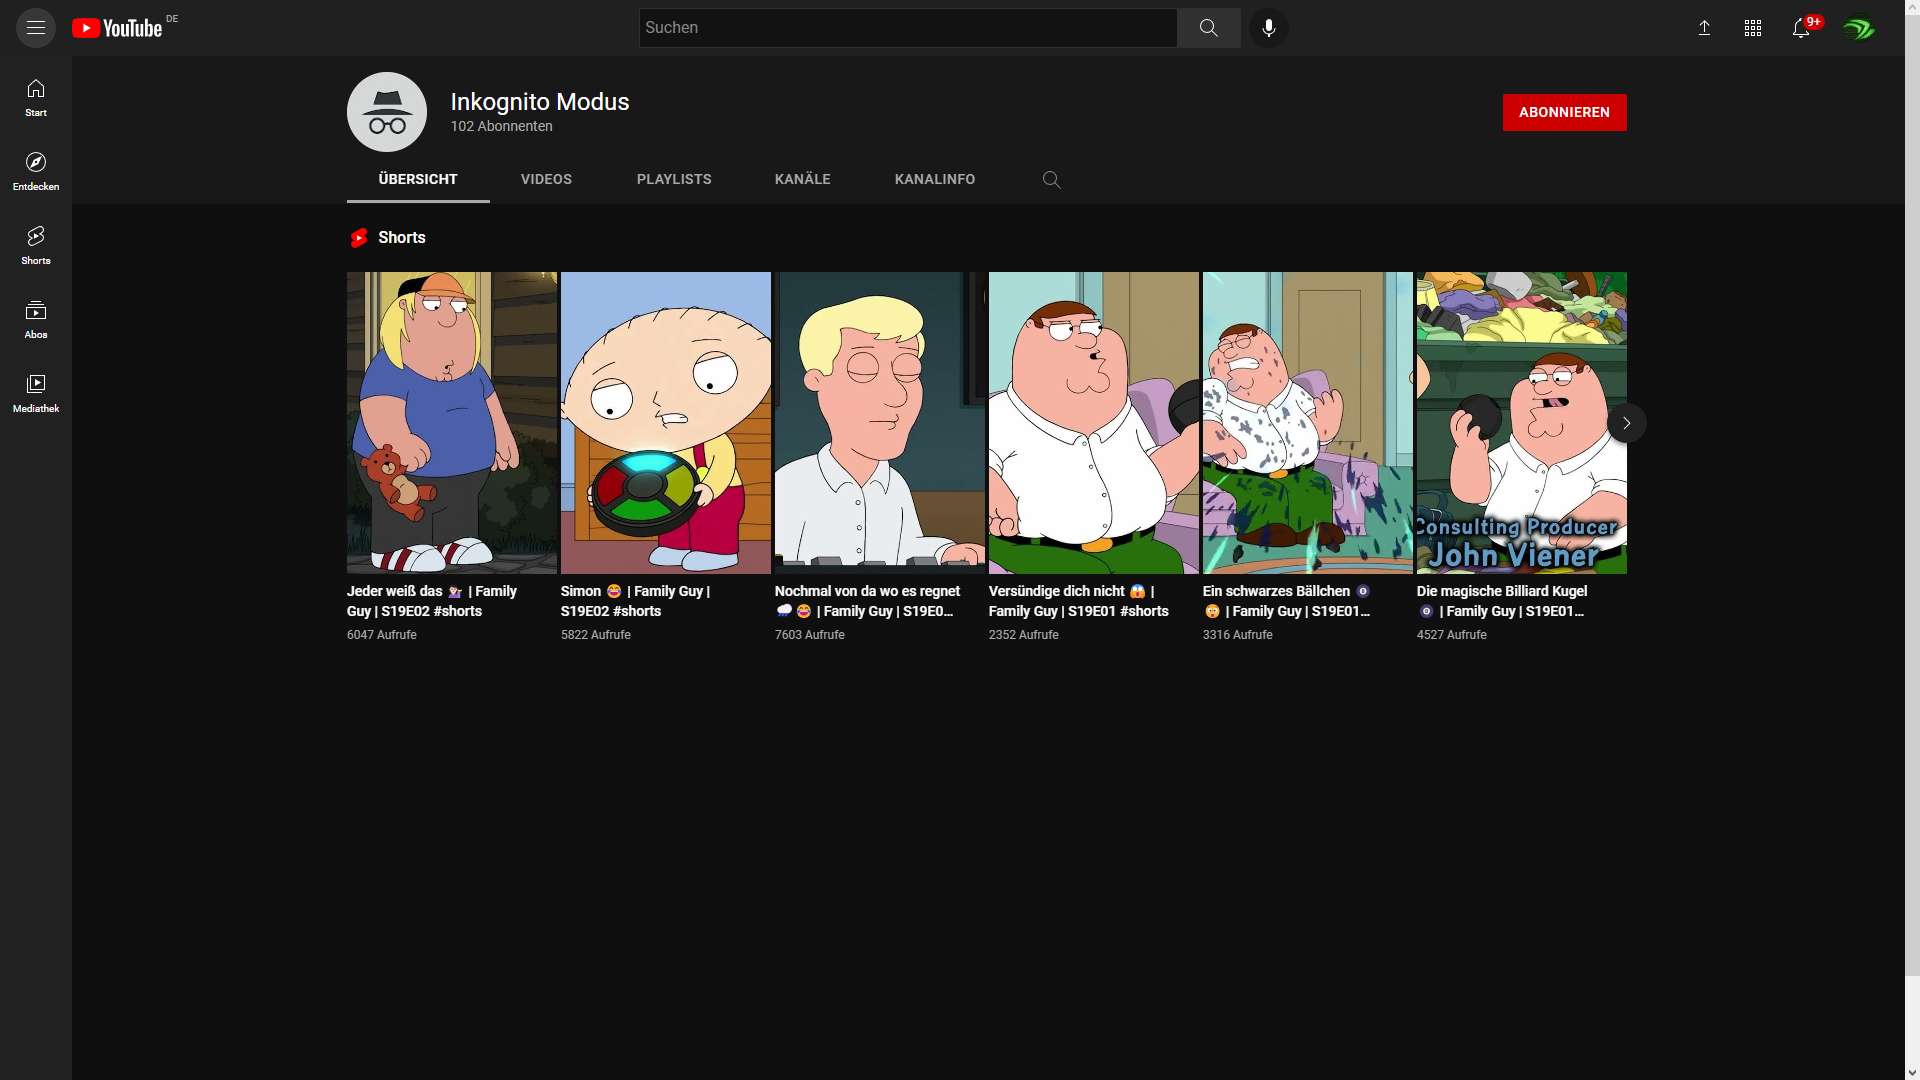Click the ABONNIEREN button
This screenshot has width=1920, height=1080.
(1564, 112)
